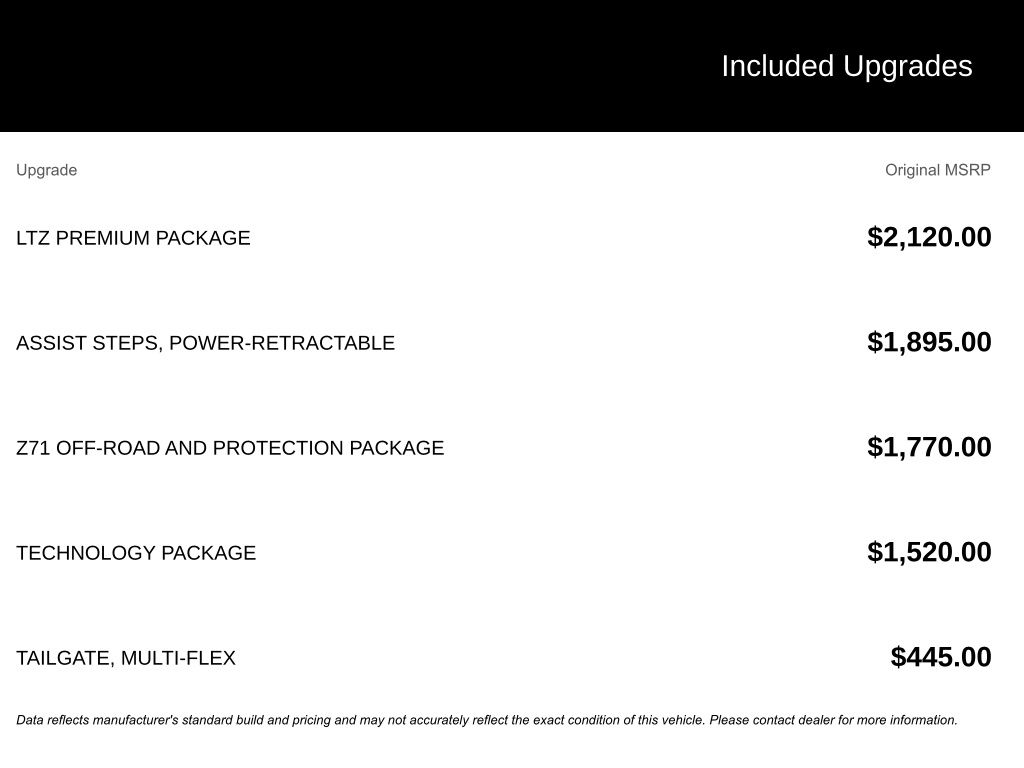Click the Upgrade column header
Image resolution: width=1024 pixels, height=768 pixels.
pyautogui.click(x=46, y=170)
